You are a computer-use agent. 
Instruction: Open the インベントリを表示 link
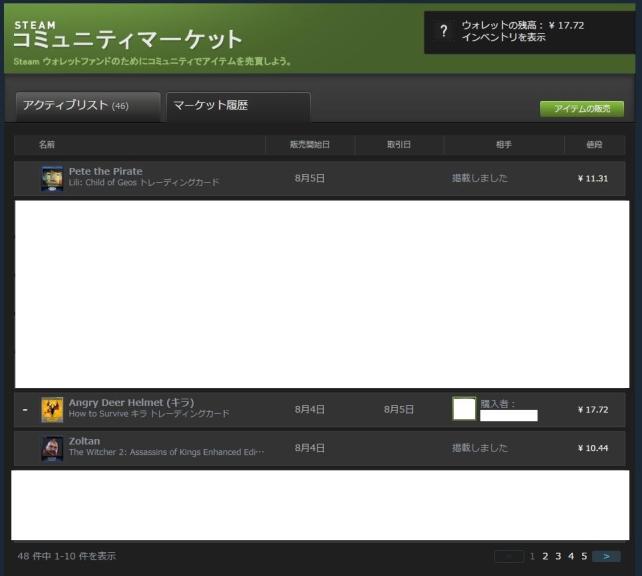(x=503, y=37)
